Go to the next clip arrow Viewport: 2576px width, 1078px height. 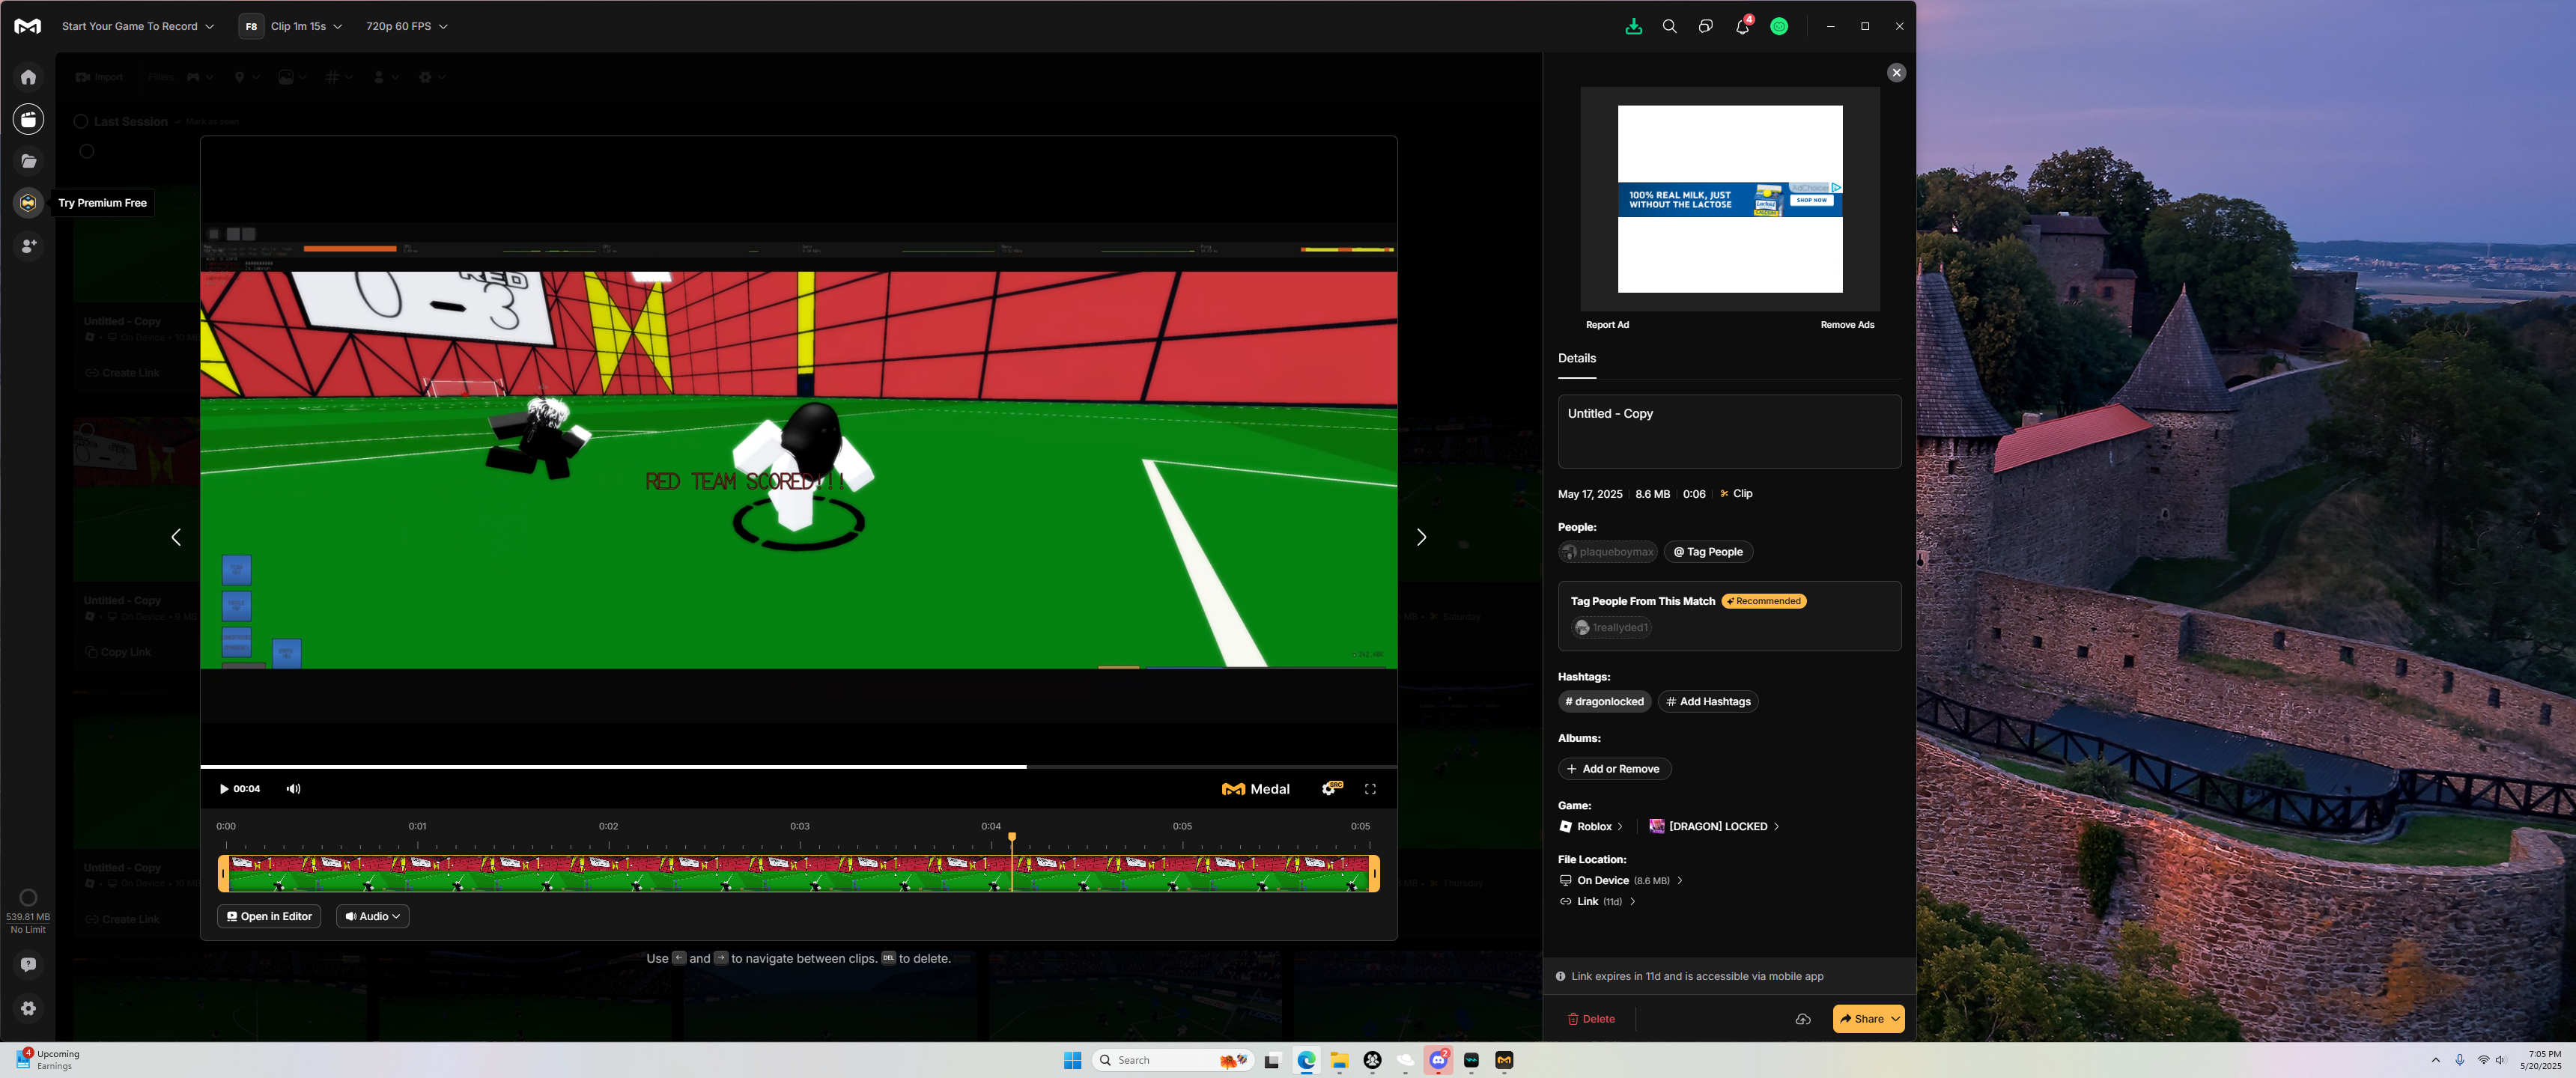1421,538
